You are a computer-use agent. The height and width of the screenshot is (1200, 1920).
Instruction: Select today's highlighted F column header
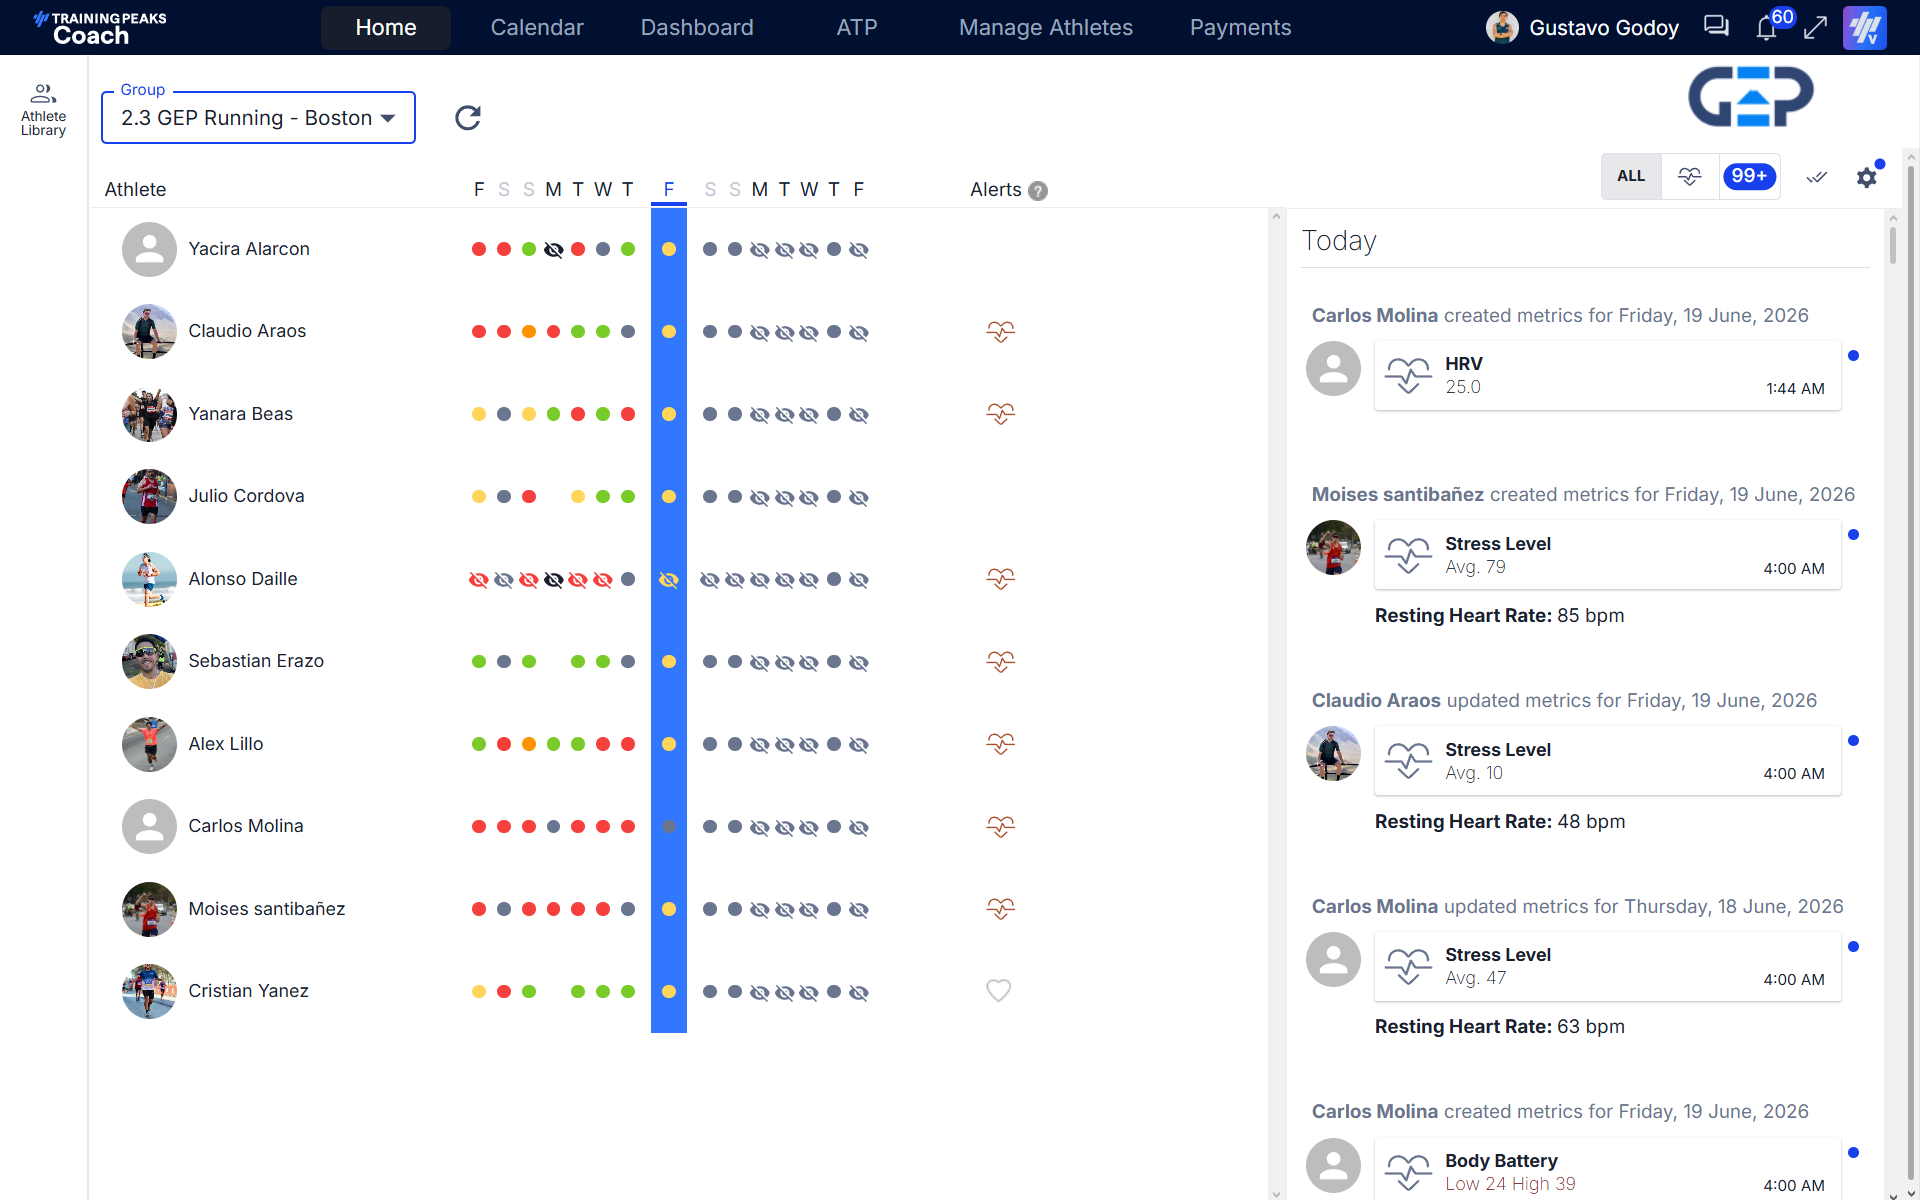point(669,189)
